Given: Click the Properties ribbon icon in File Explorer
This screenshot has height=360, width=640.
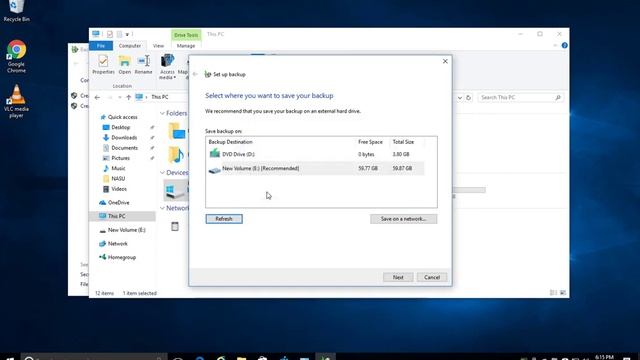Looking at the screenshot, I should (x=103, y=64).
